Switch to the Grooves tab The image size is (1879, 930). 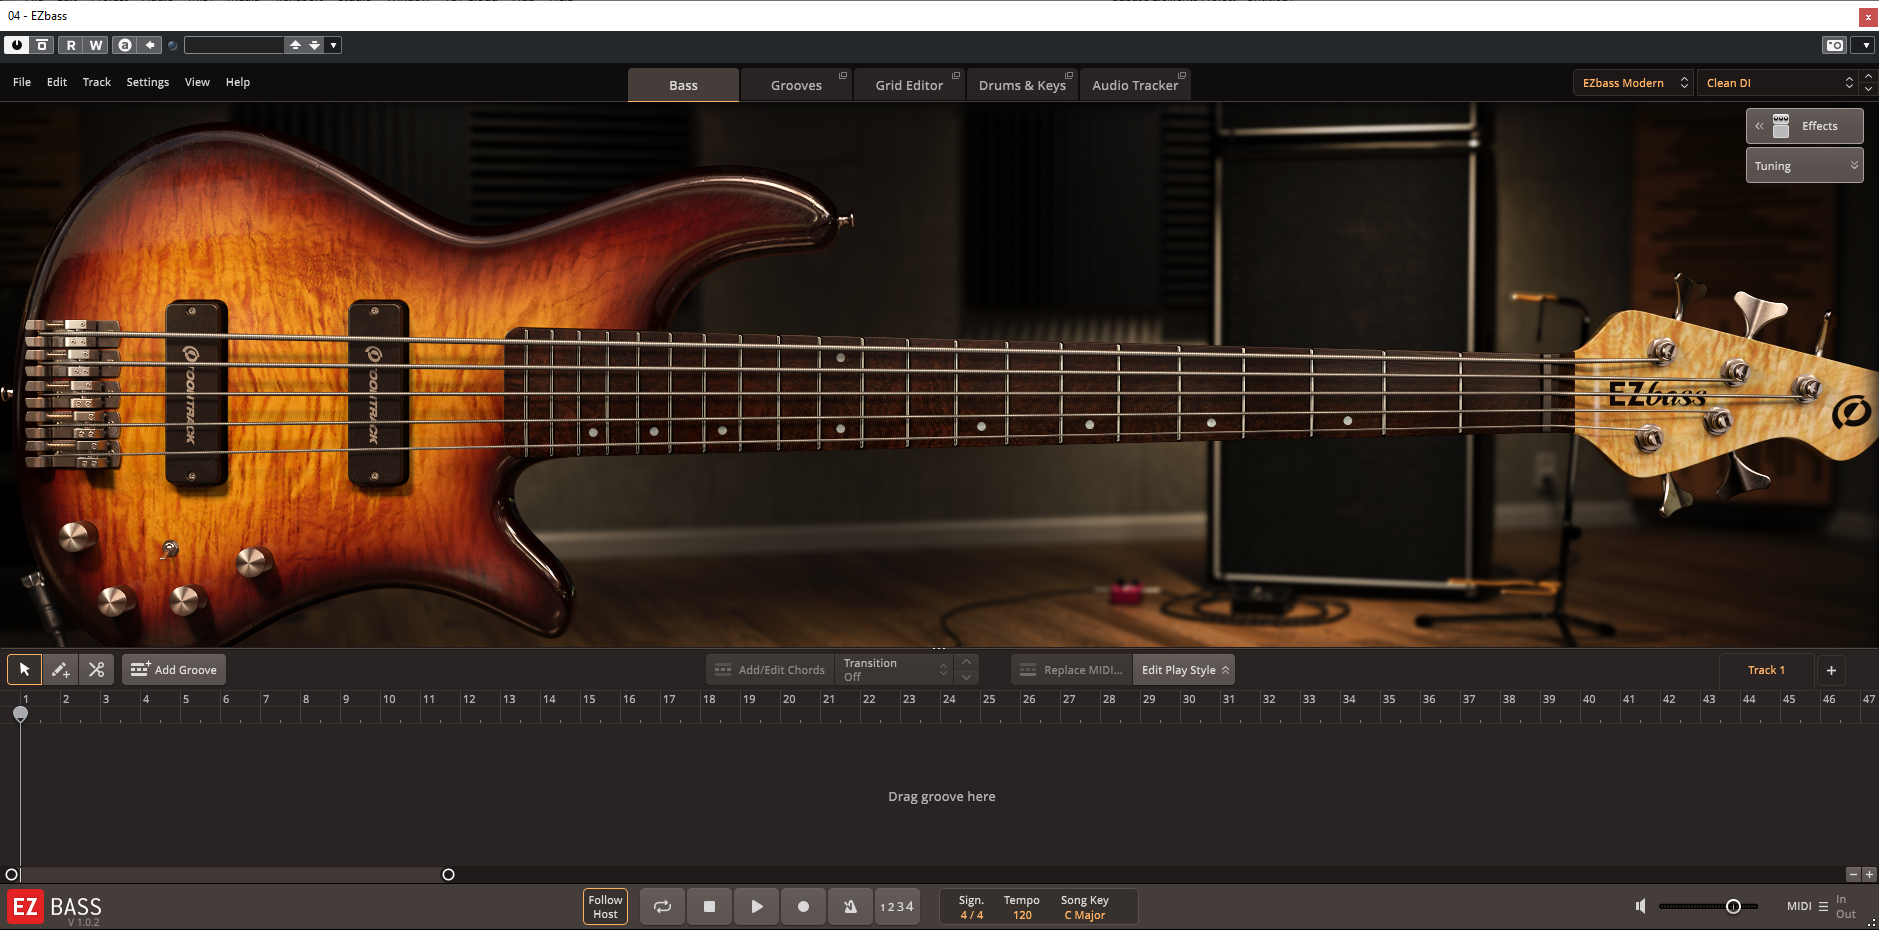(796, 85)
